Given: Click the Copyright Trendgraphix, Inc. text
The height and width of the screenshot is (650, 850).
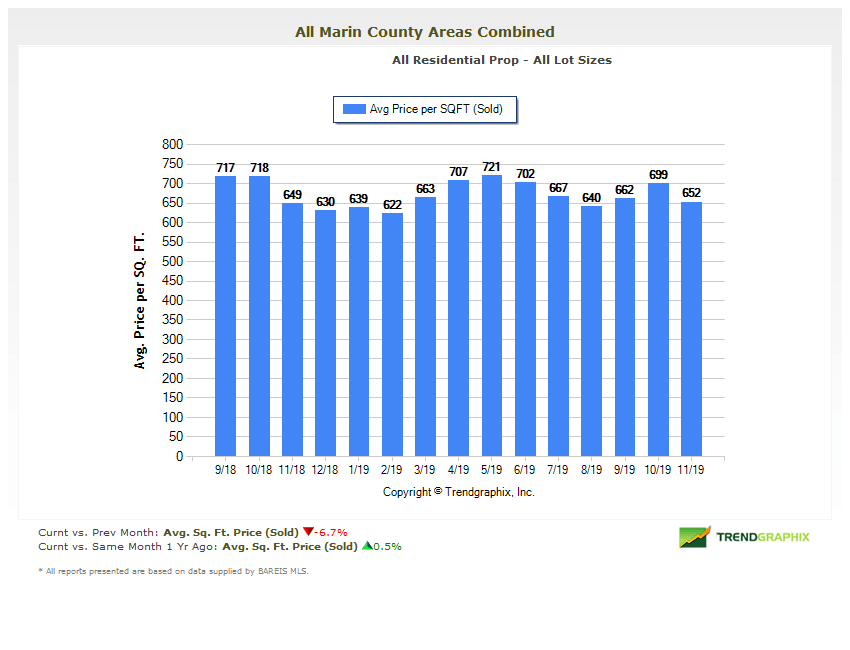Looking at the screenshot, I should point(458,492).
